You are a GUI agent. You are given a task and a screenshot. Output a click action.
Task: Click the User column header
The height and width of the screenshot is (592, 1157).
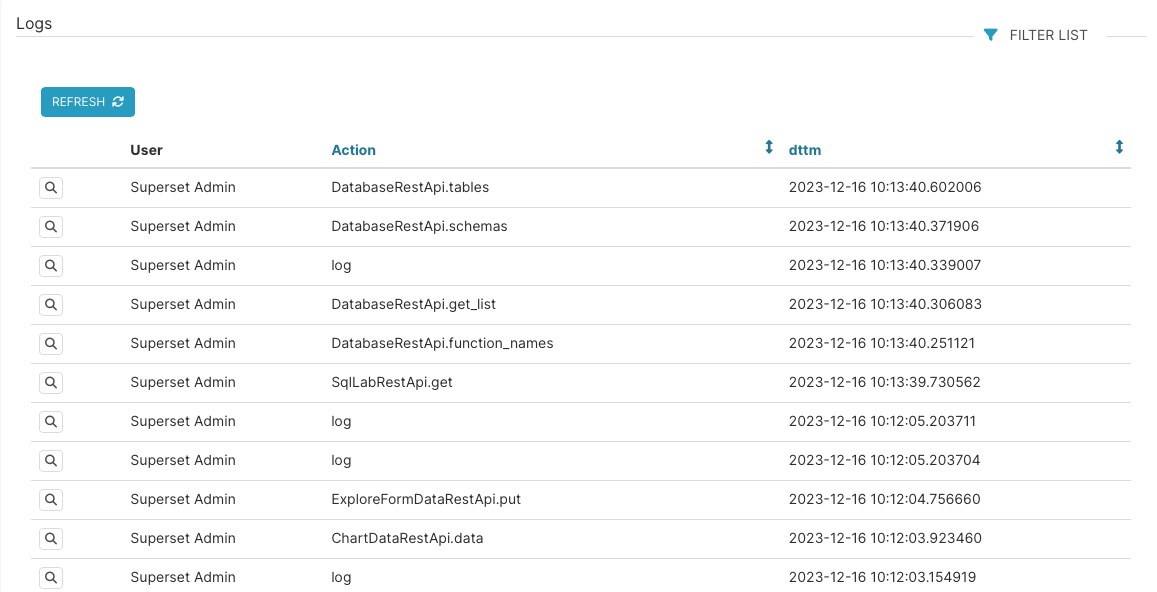(146, 149)
